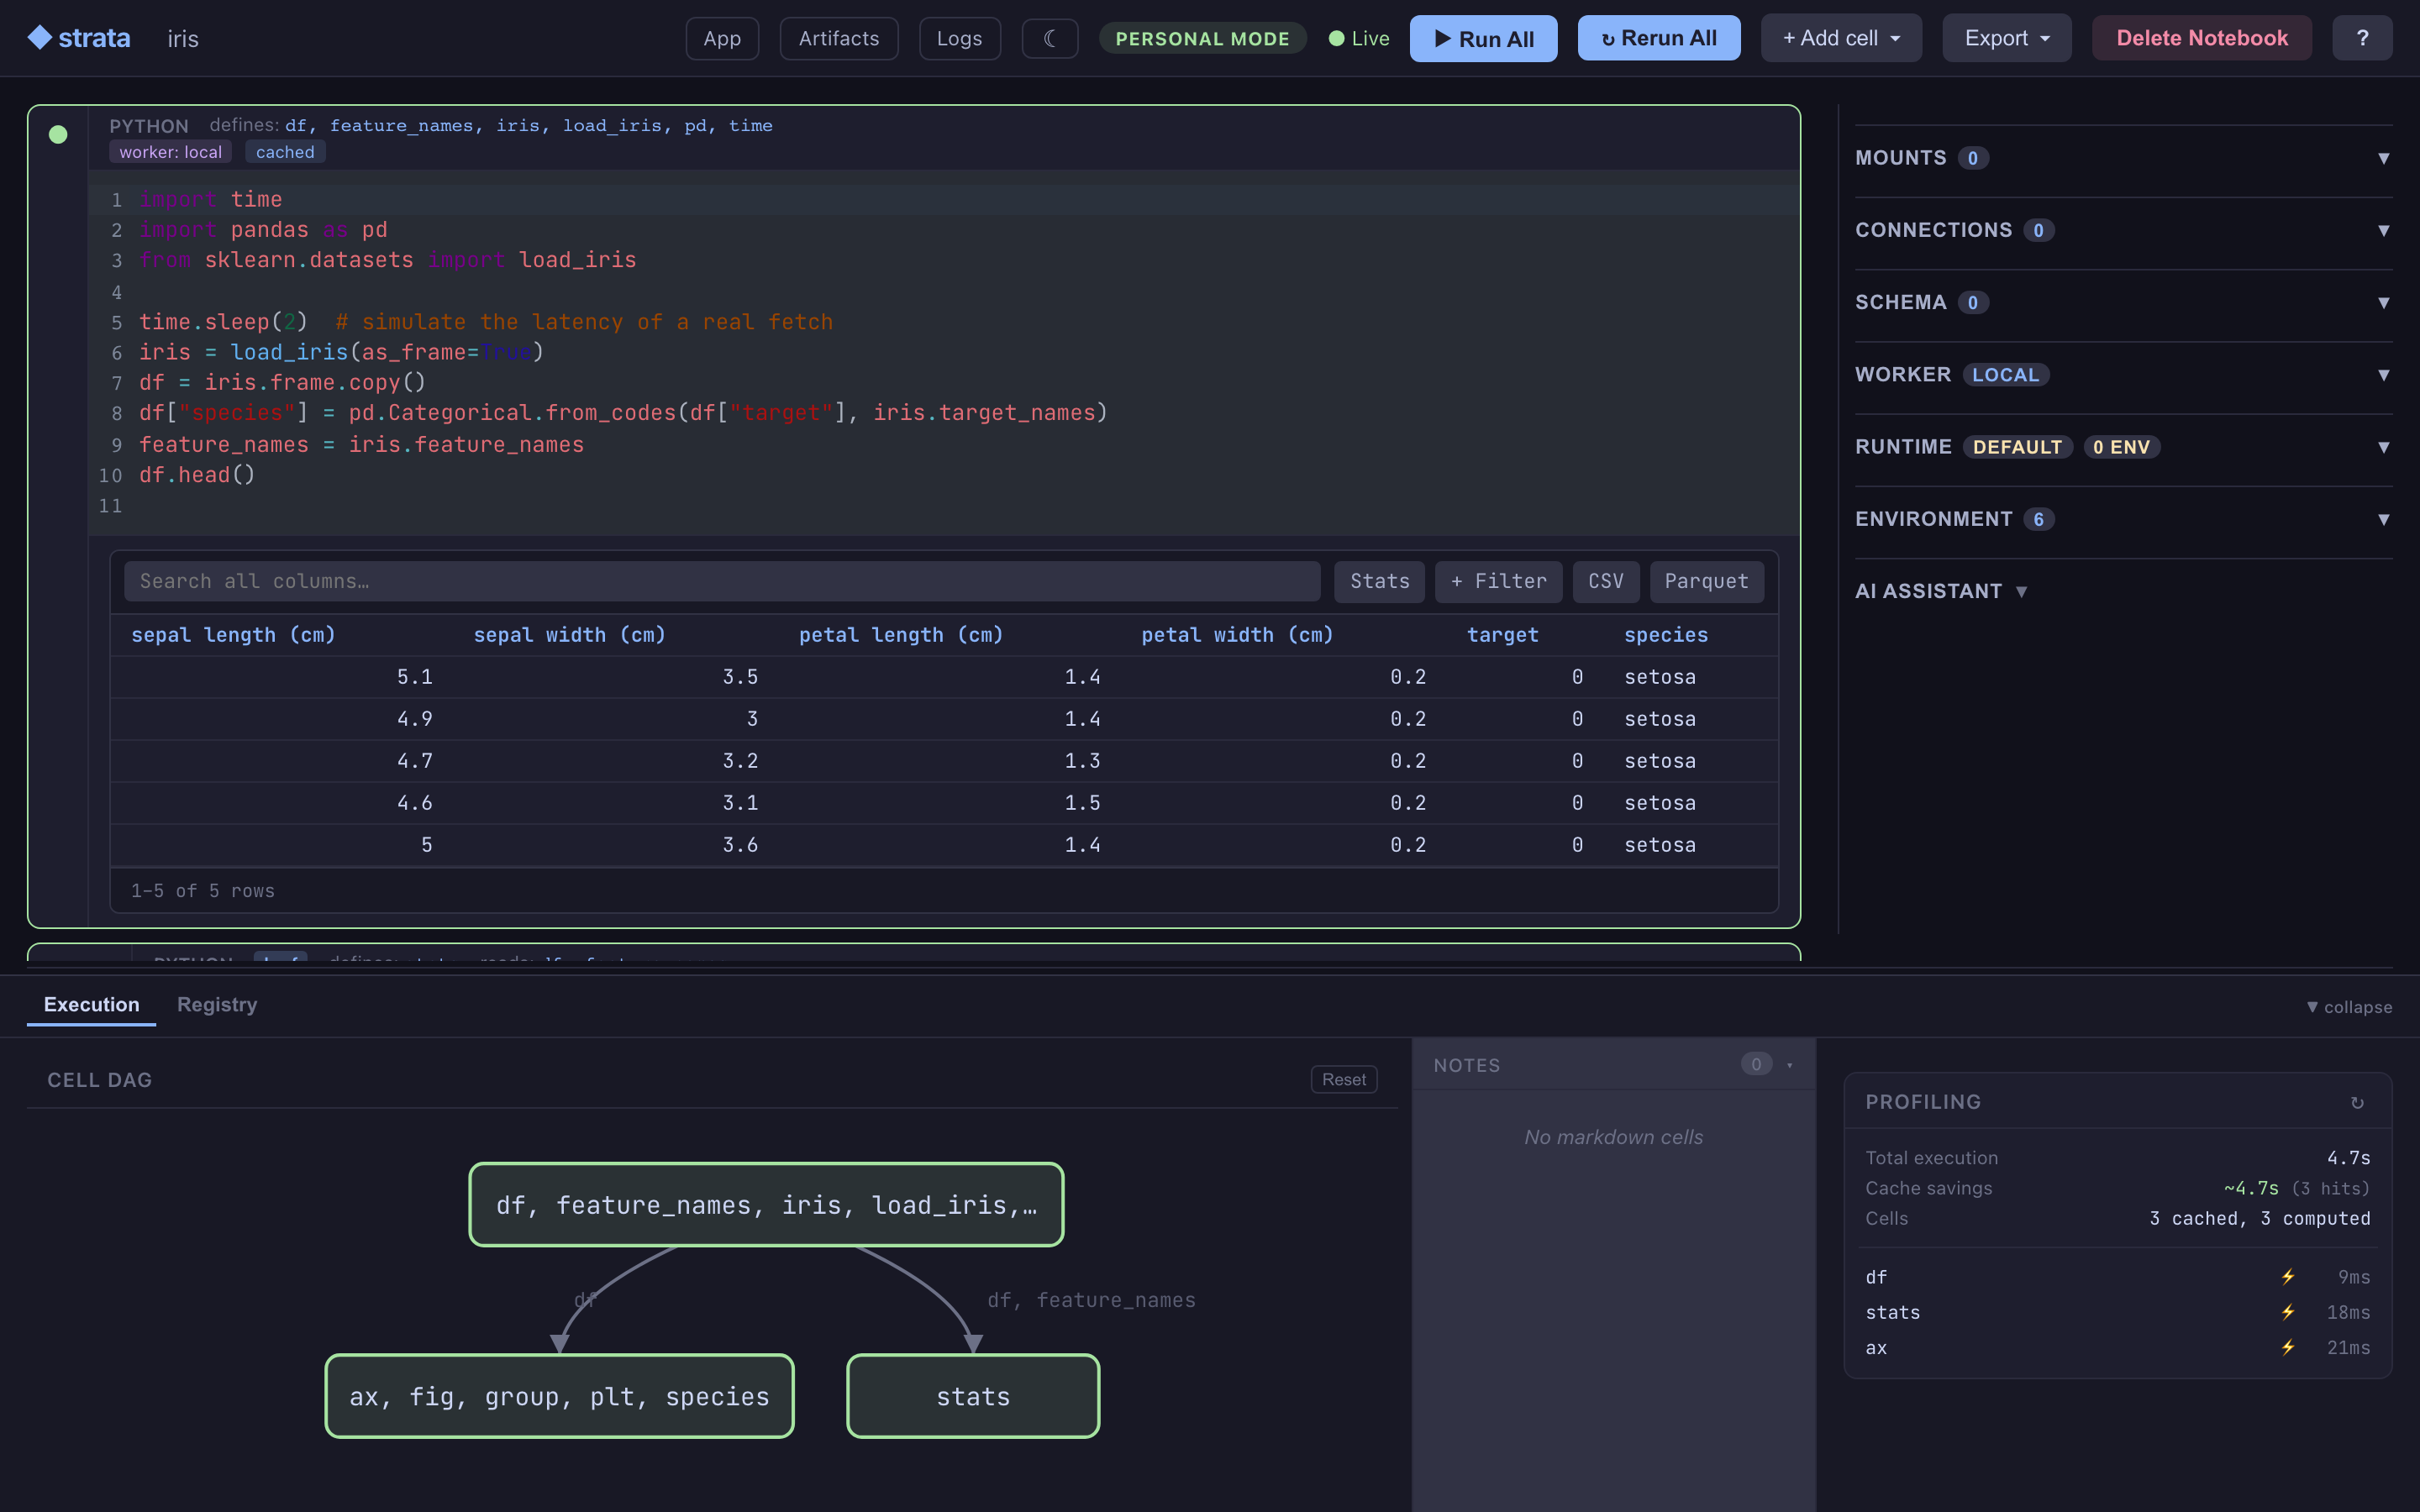
Task: Download table as CSV
Action: coord(1606,582)
